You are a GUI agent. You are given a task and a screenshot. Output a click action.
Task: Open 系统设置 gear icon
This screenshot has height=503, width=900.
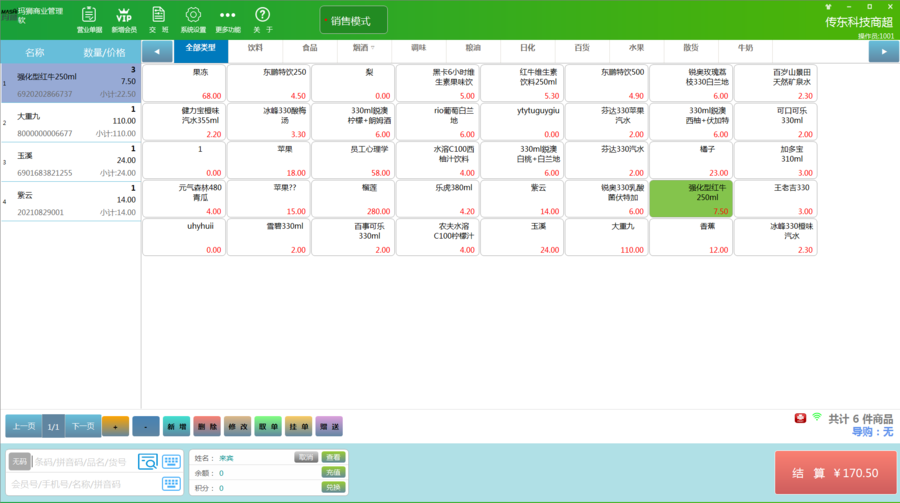[x=193, y=20]
